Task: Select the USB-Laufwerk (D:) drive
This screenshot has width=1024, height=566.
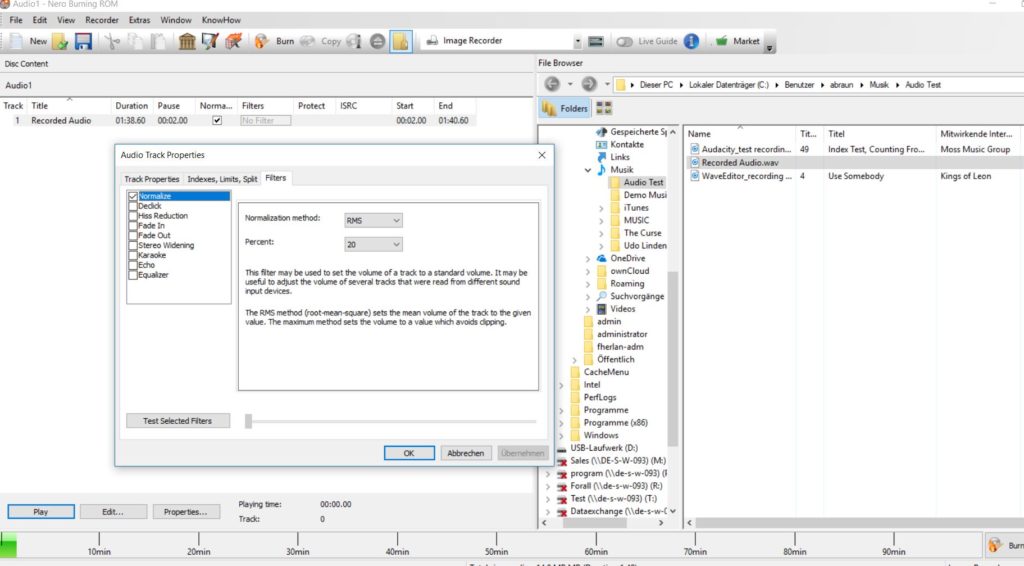Action: coord(603,448)
